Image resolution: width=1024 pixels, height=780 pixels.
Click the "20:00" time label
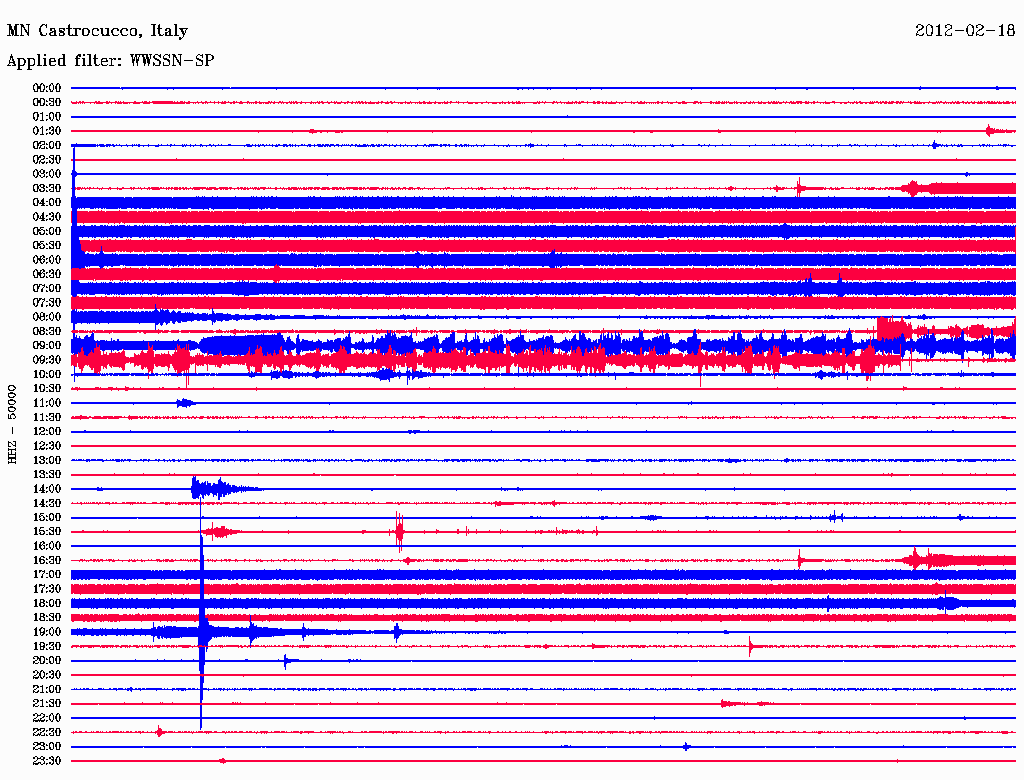click(x=46, y=660)
